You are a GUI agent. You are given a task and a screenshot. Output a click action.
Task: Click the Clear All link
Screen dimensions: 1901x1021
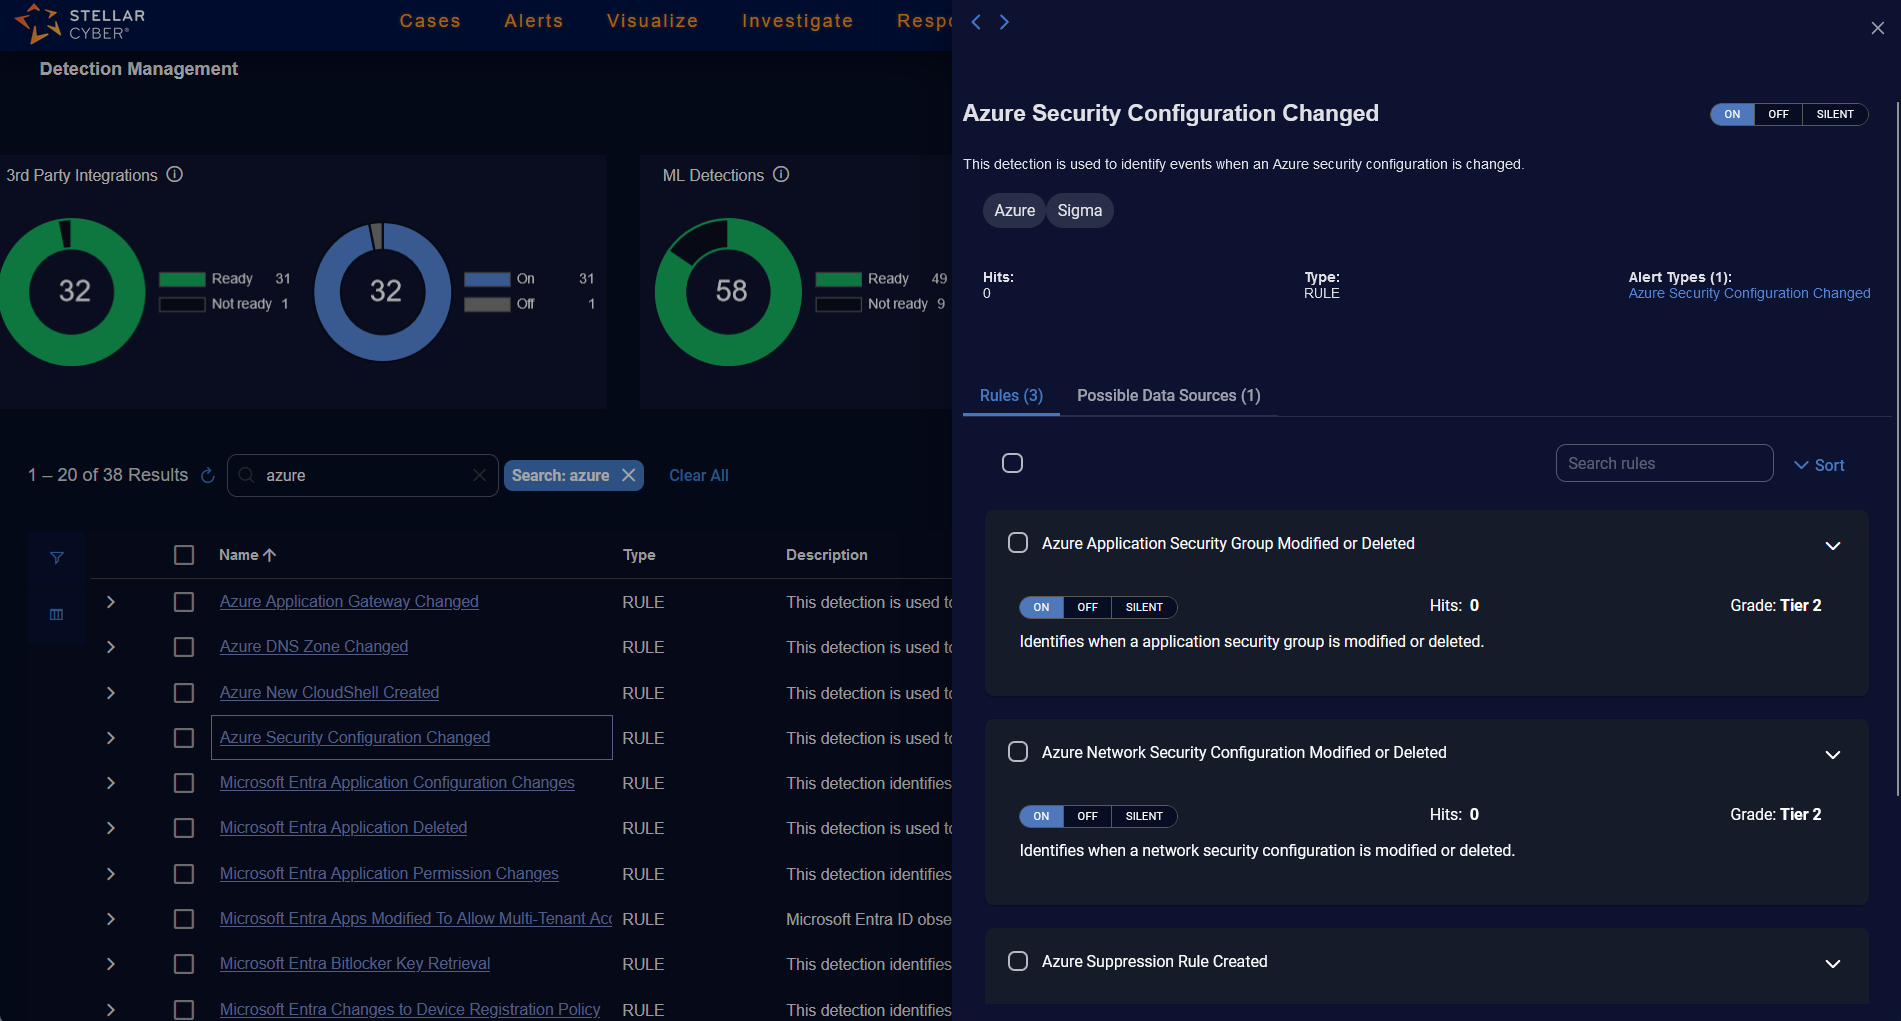(698, 476)
